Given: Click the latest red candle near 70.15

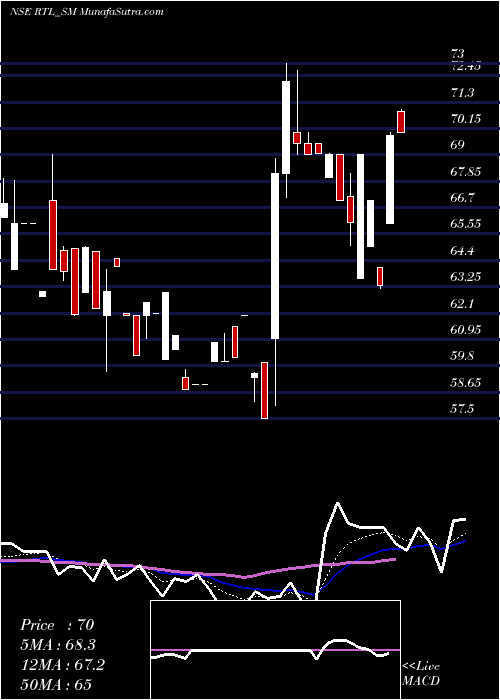Looking at the screenshot, I should [x=401, y=121].
